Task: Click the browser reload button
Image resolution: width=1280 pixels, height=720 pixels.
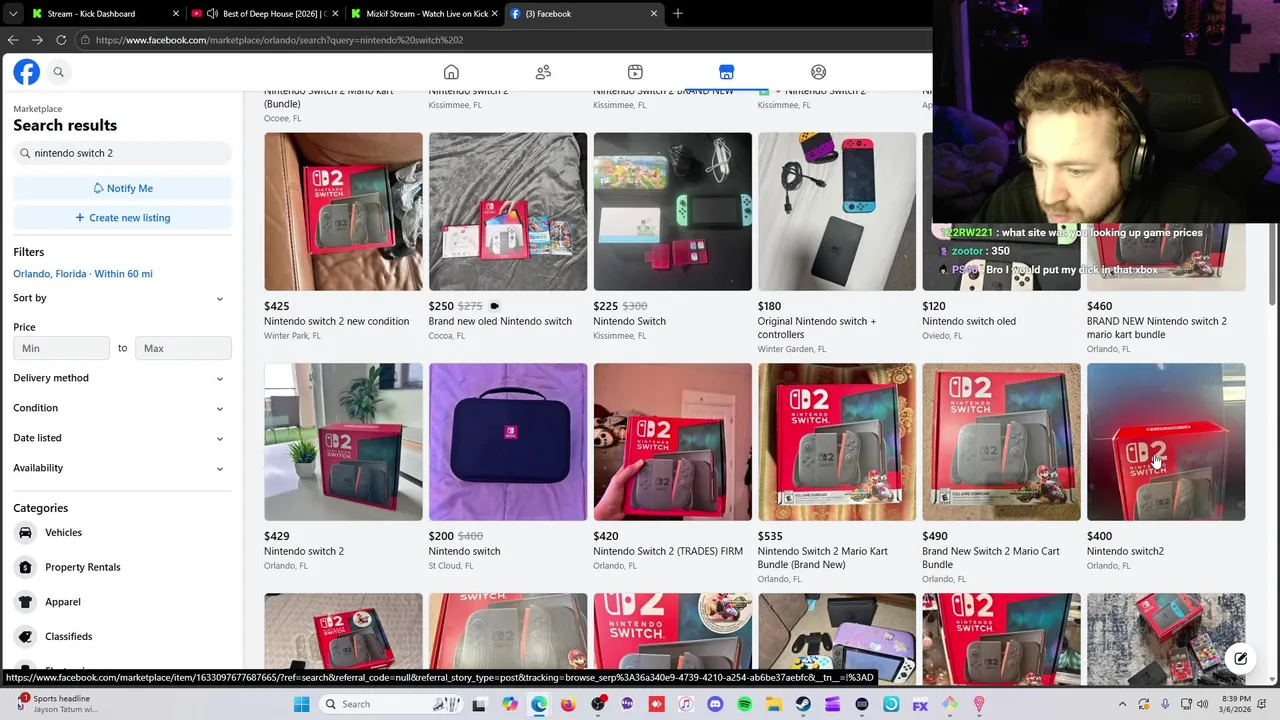Action: pos(61,40)
